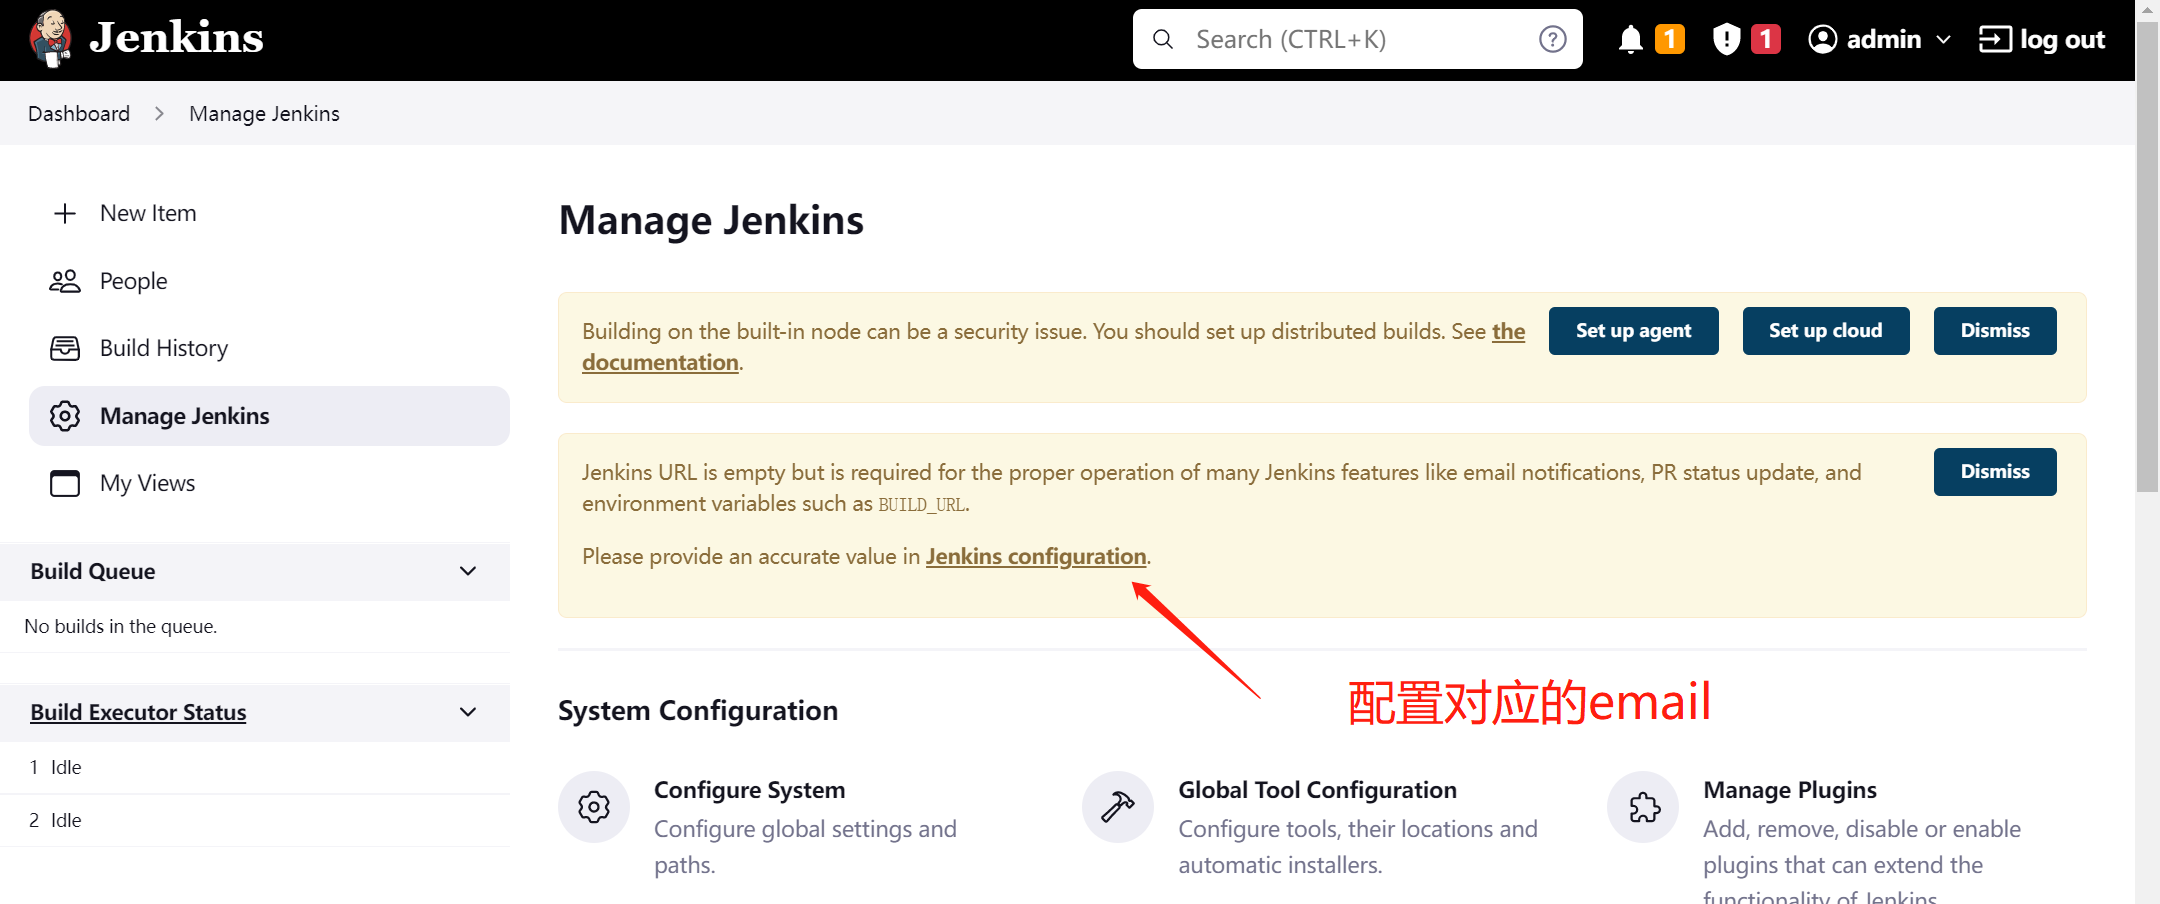This screenshot has width=2160, height=904.
Task: Open New Item from sidebar
Action: pyautogui.click(x=148, y=213)
